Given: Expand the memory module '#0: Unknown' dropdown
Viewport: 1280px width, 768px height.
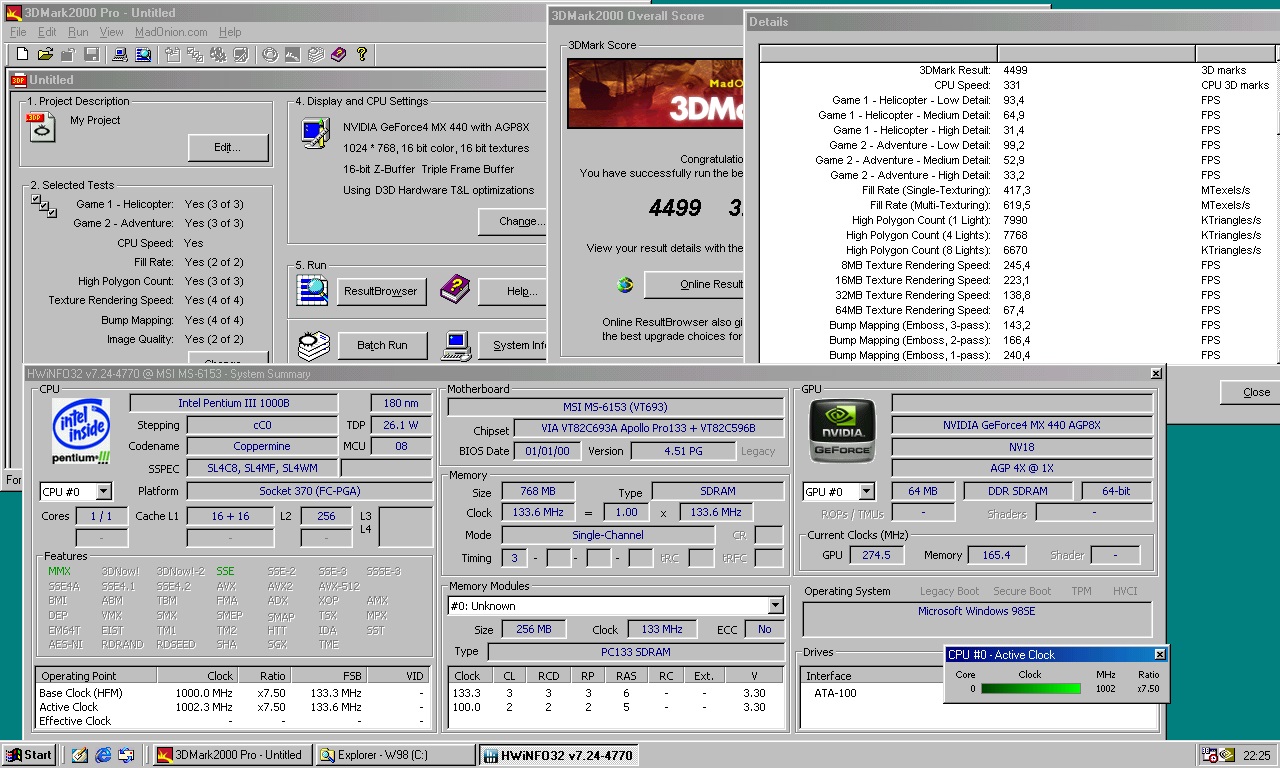Looking at the screenshot, I should click(775, 606).
